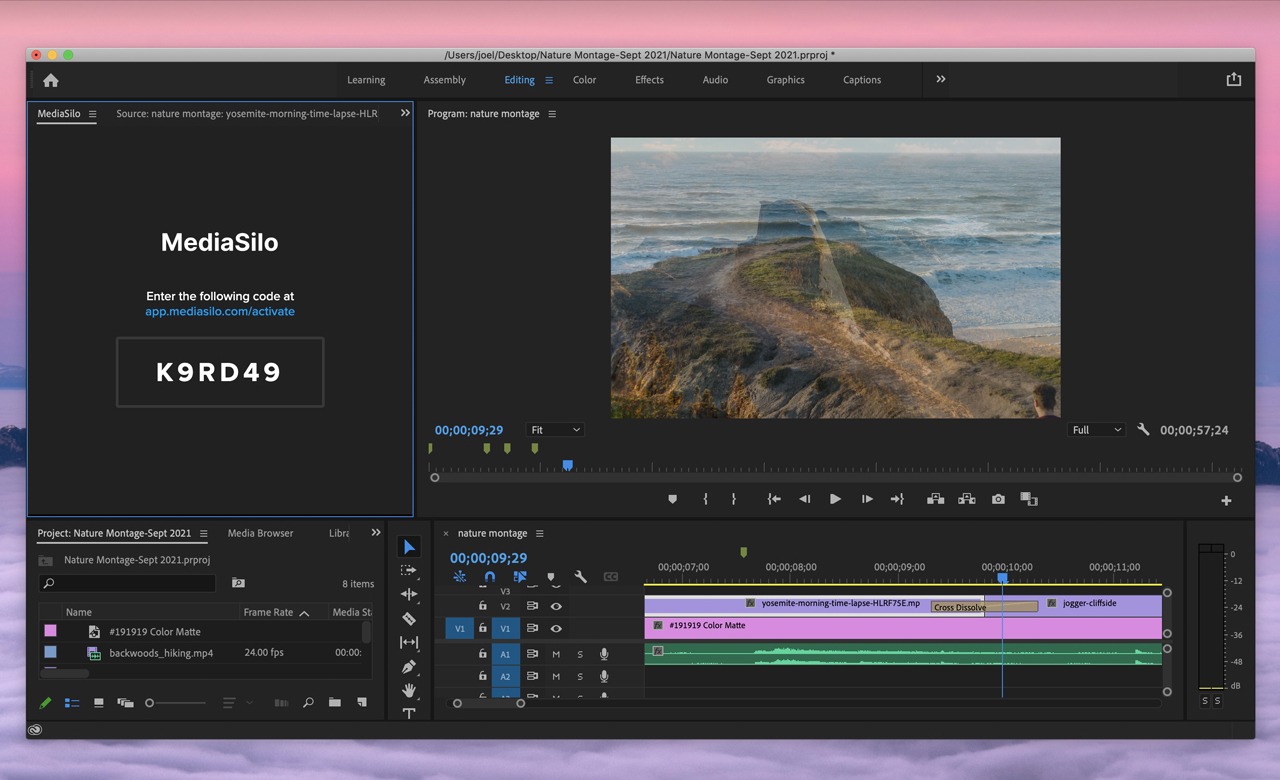Go to the Home screen icon
Viewport: 1280px width, 780px height.
tap(51, 80)
